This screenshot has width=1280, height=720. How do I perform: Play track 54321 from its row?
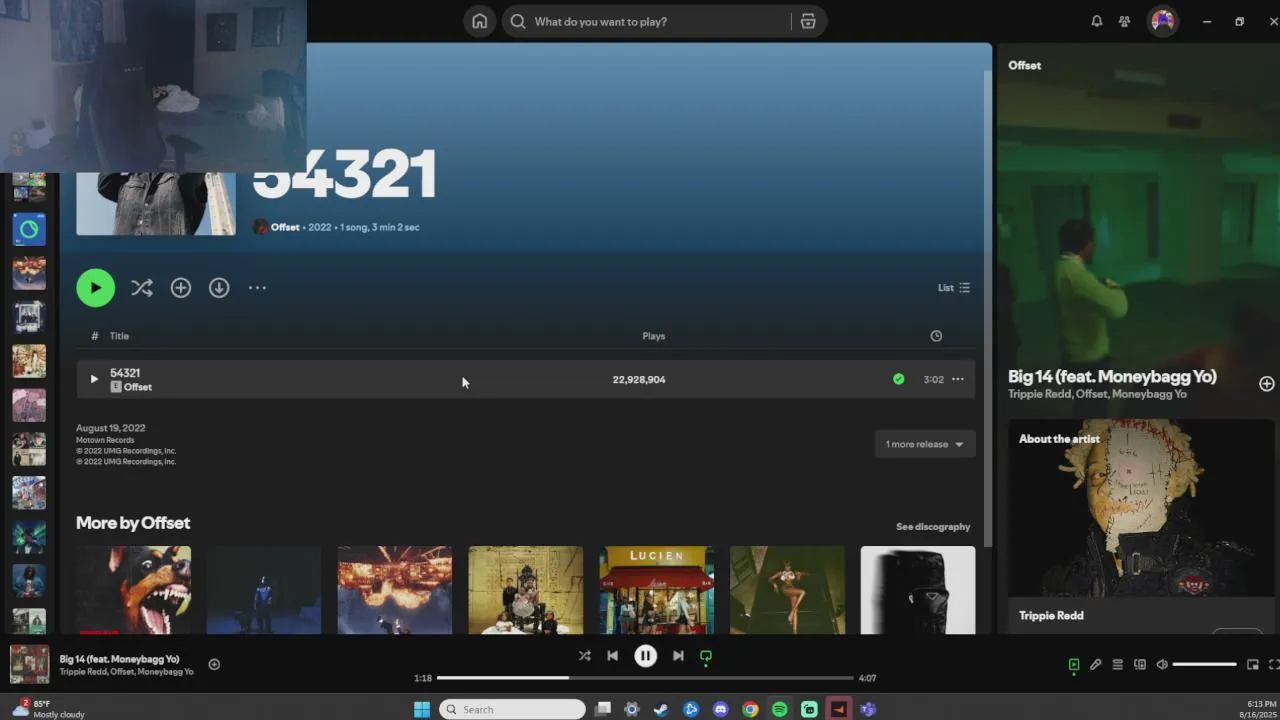click(x=94, y=379)
